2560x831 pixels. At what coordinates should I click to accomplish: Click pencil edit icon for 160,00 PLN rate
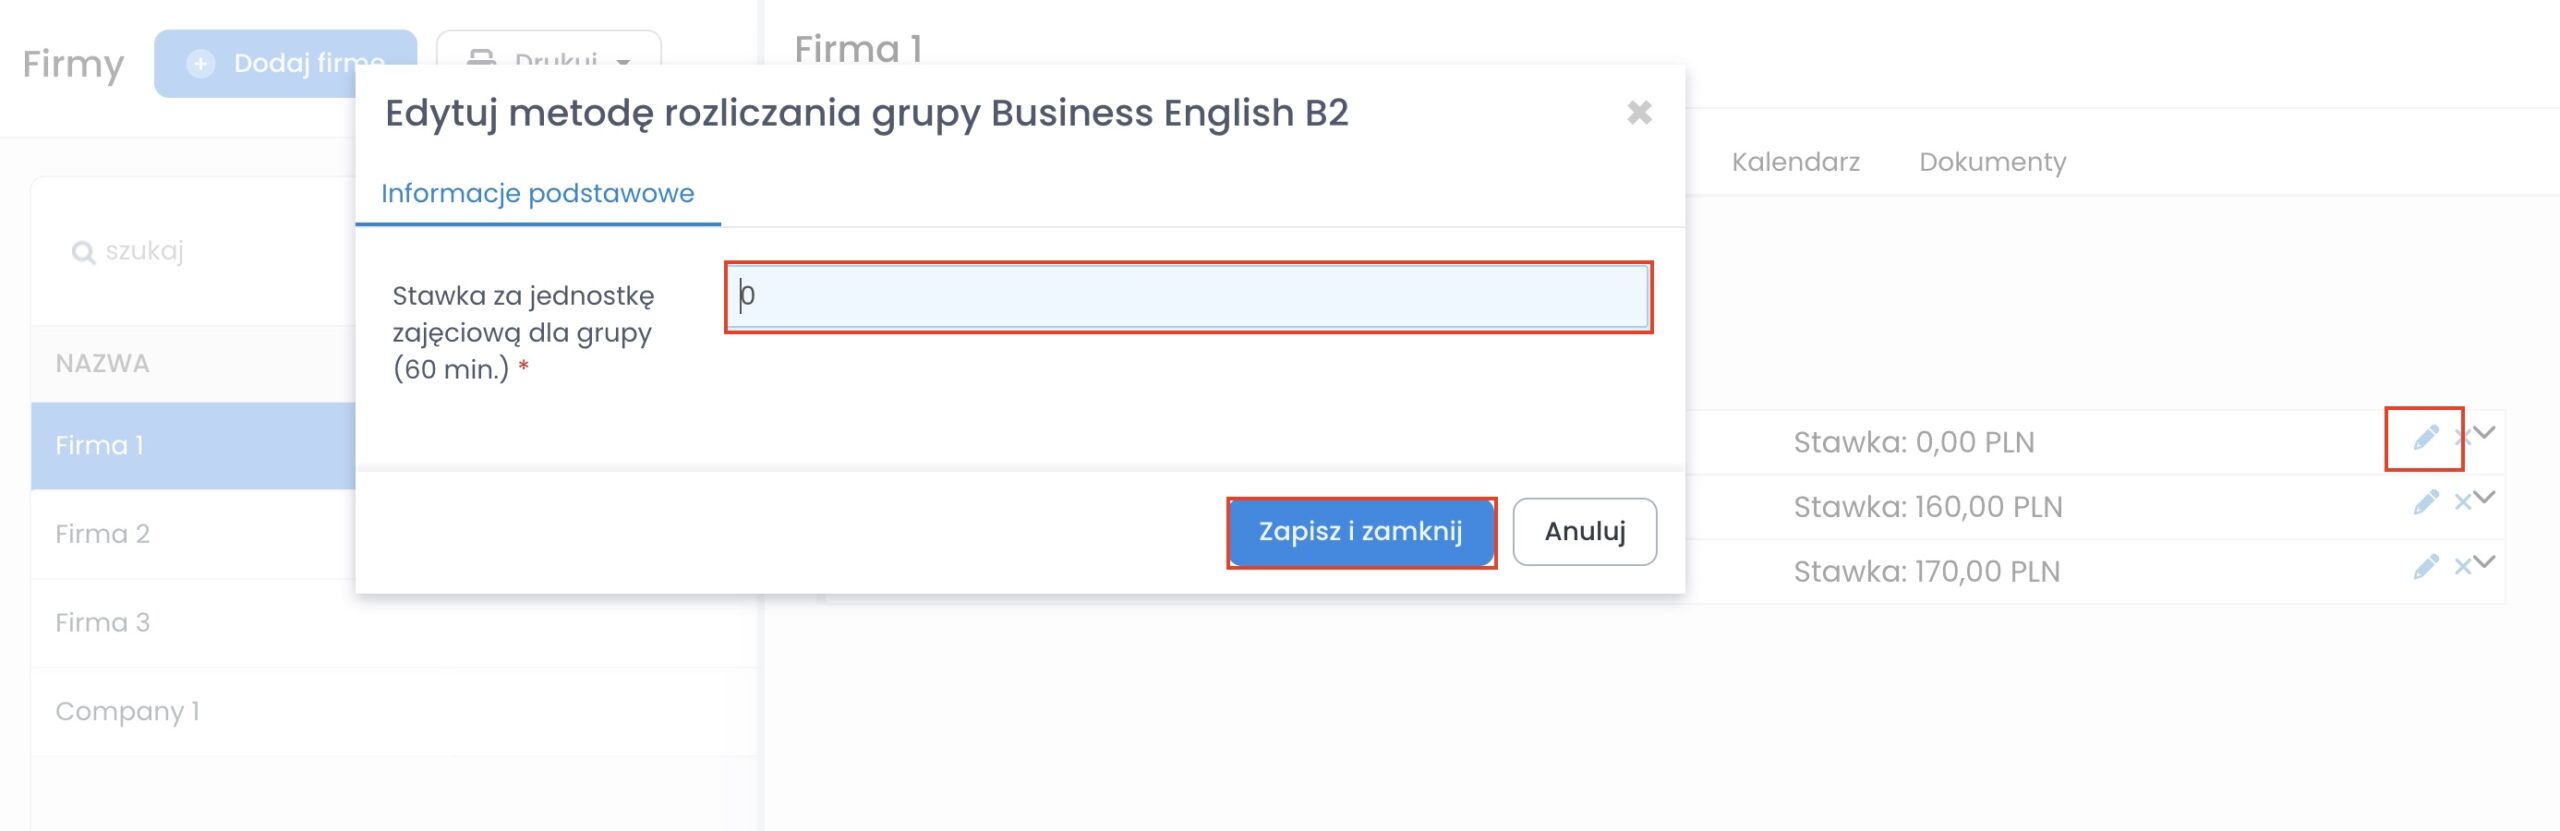[x=2425, y=502]
